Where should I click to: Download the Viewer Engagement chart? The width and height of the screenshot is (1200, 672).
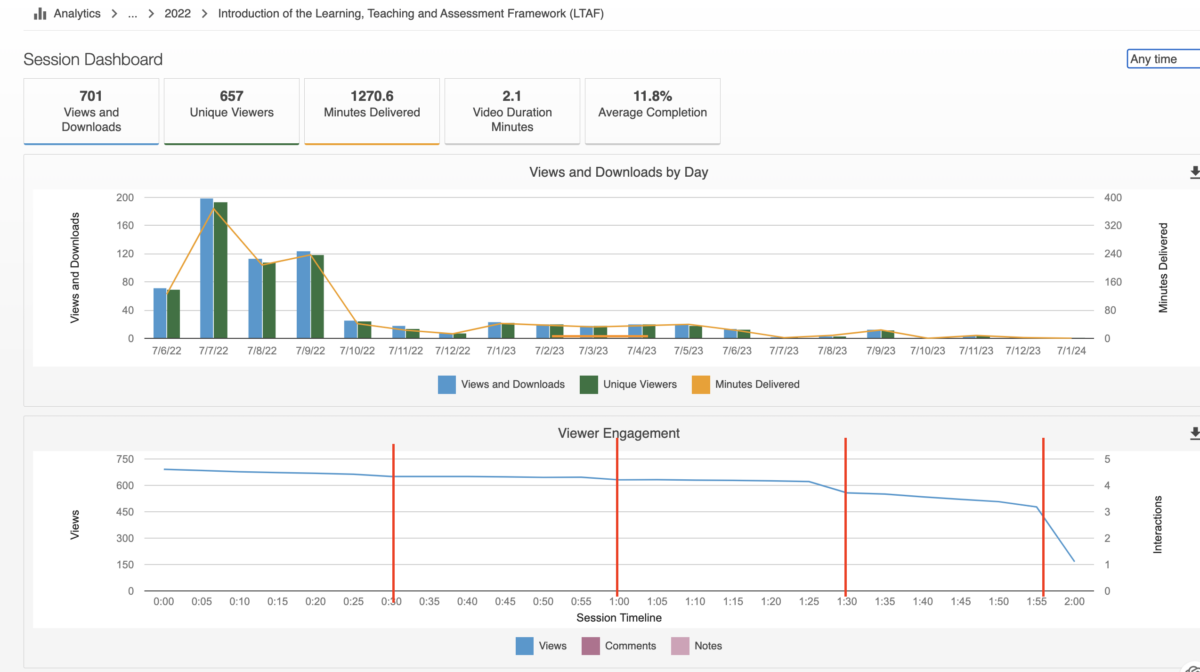(1194, 434)
